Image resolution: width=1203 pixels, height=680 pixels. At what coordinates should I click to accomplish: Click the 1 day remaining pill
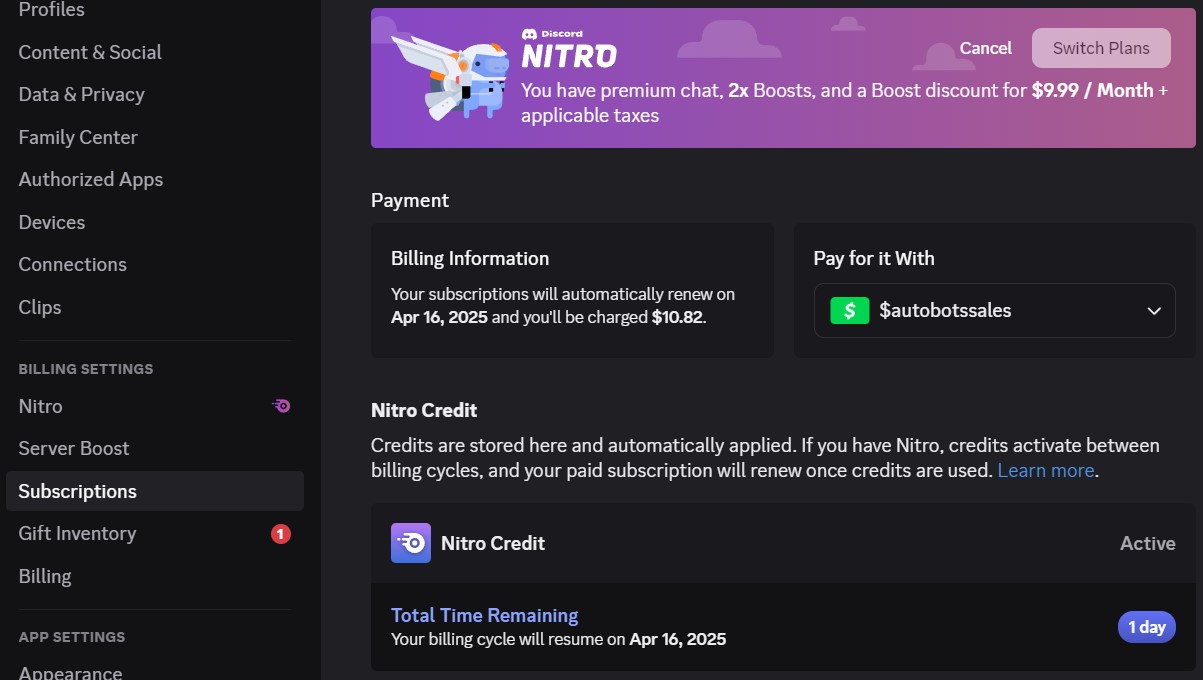pos(1146,627)
